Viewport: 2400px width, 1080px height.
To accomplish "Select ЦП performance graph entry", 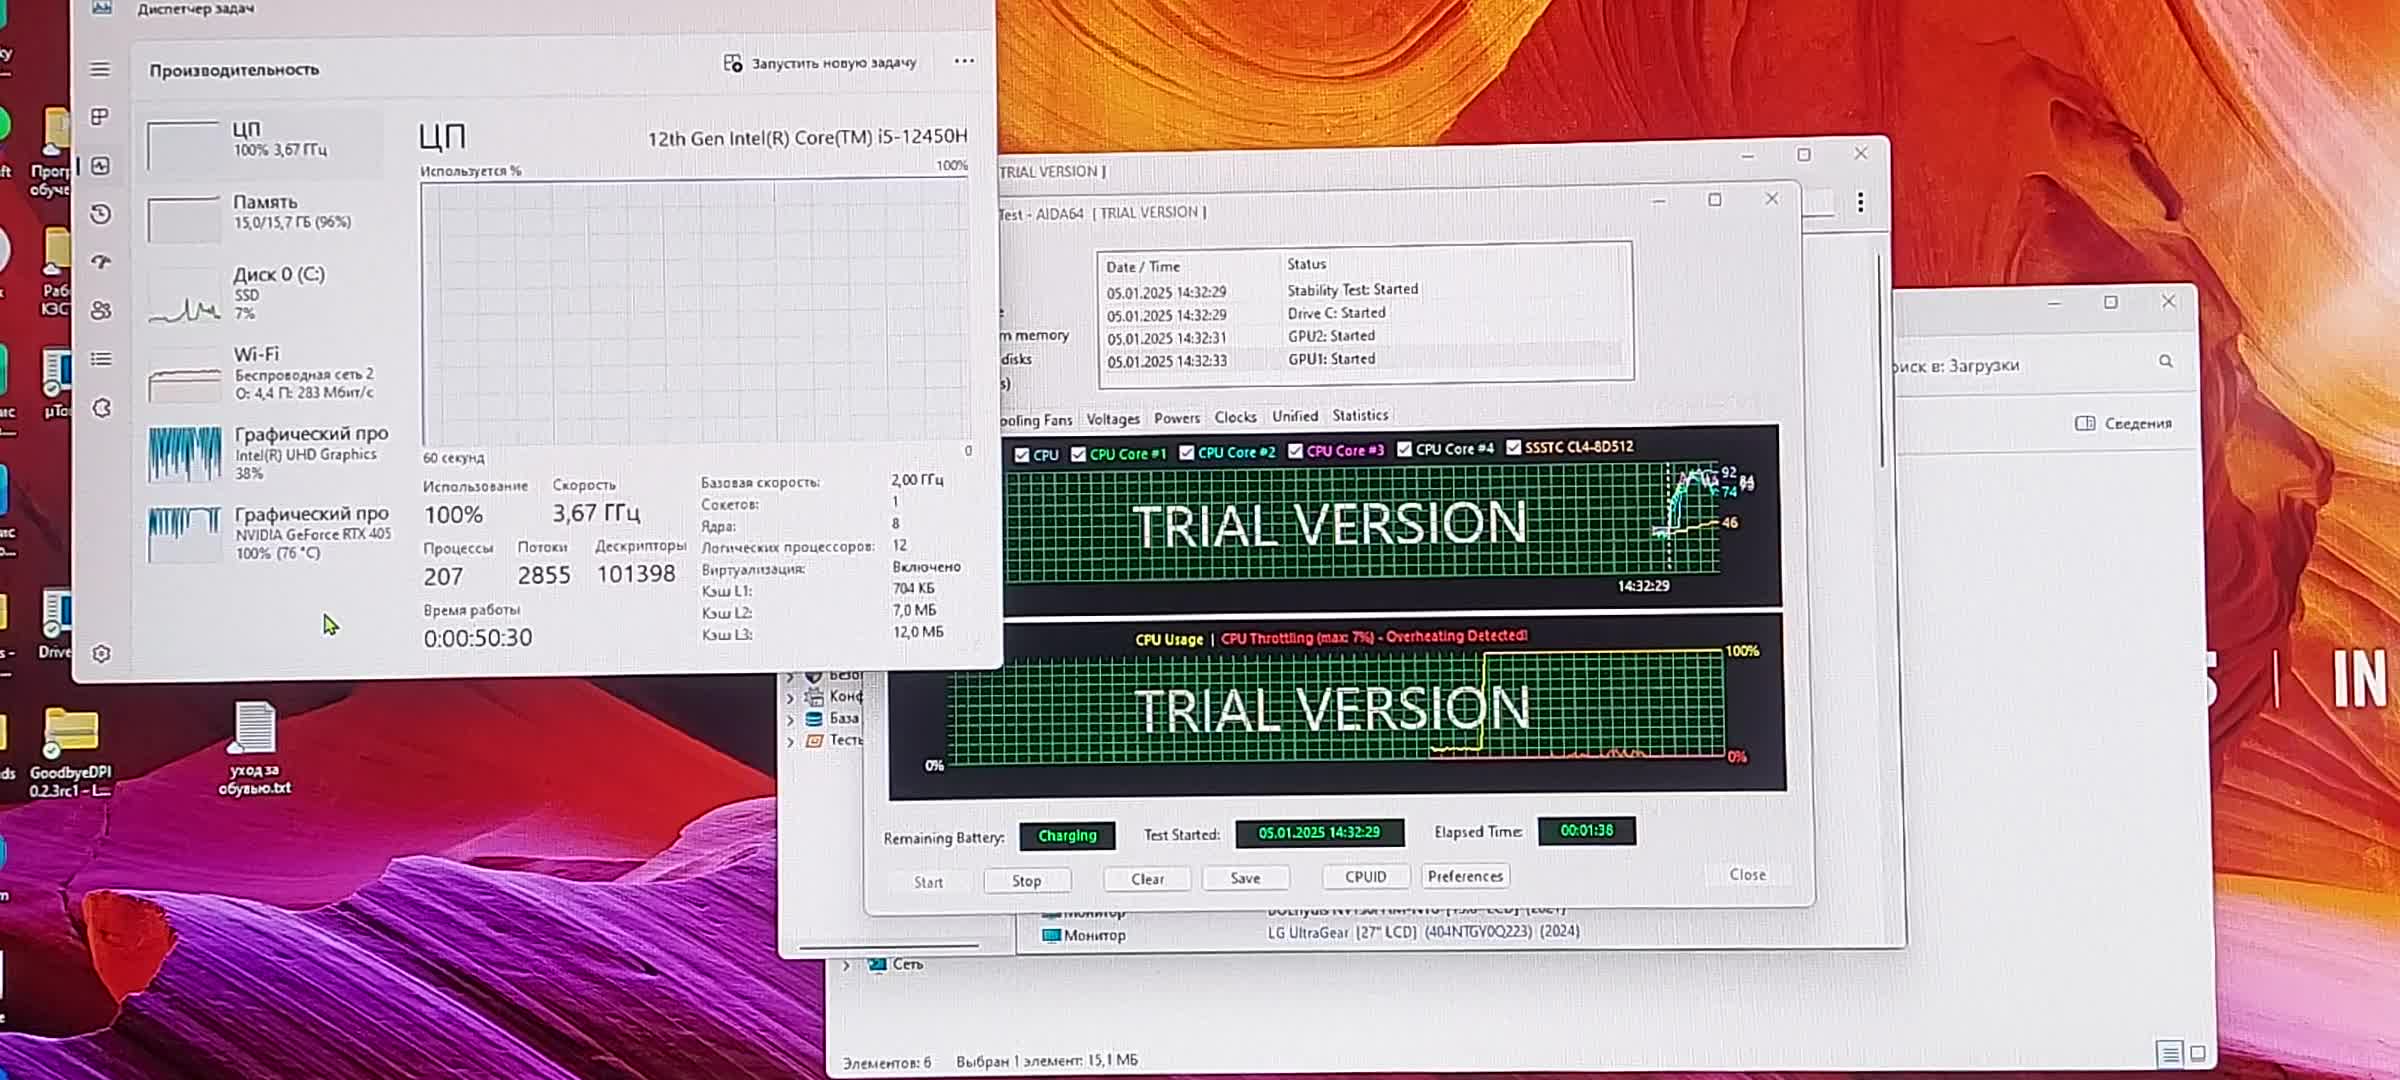I will coord(264,141).
